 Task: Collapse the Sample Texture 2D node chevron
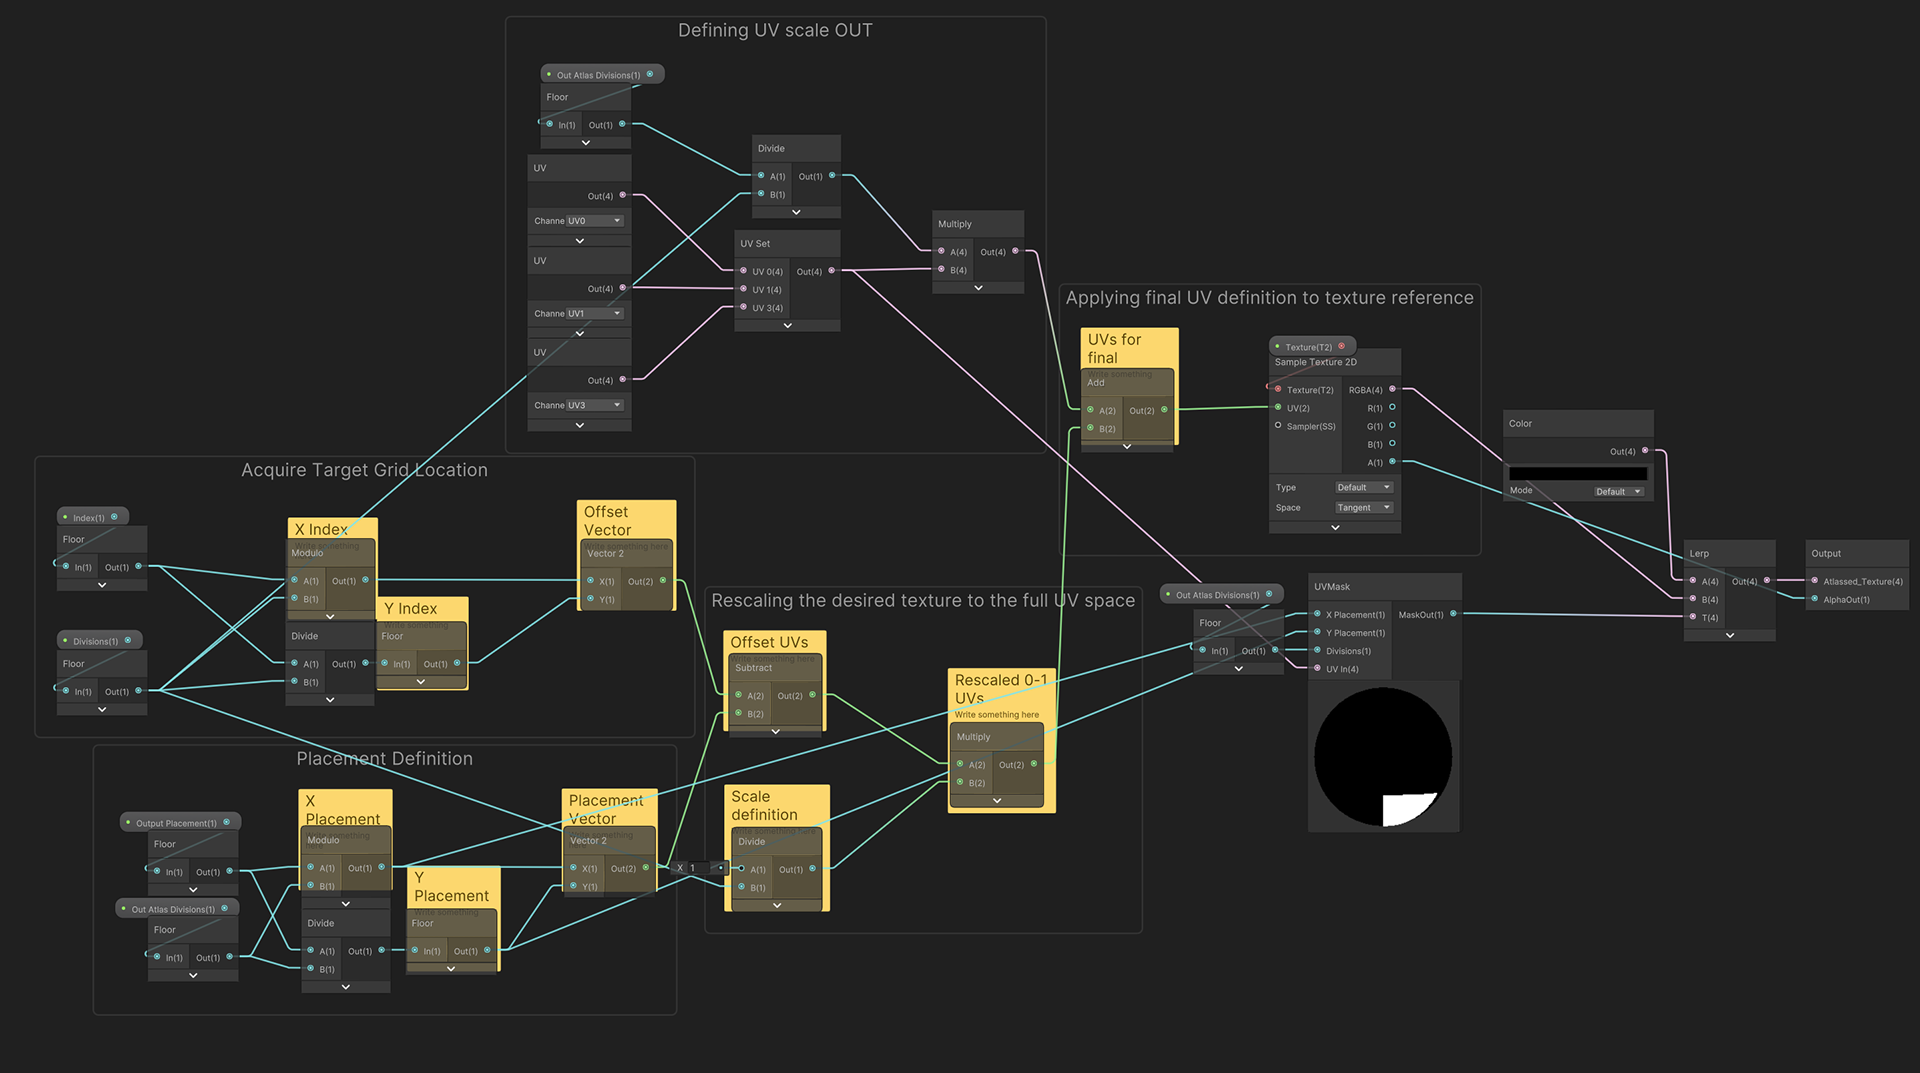click(x=1335, y=527)
